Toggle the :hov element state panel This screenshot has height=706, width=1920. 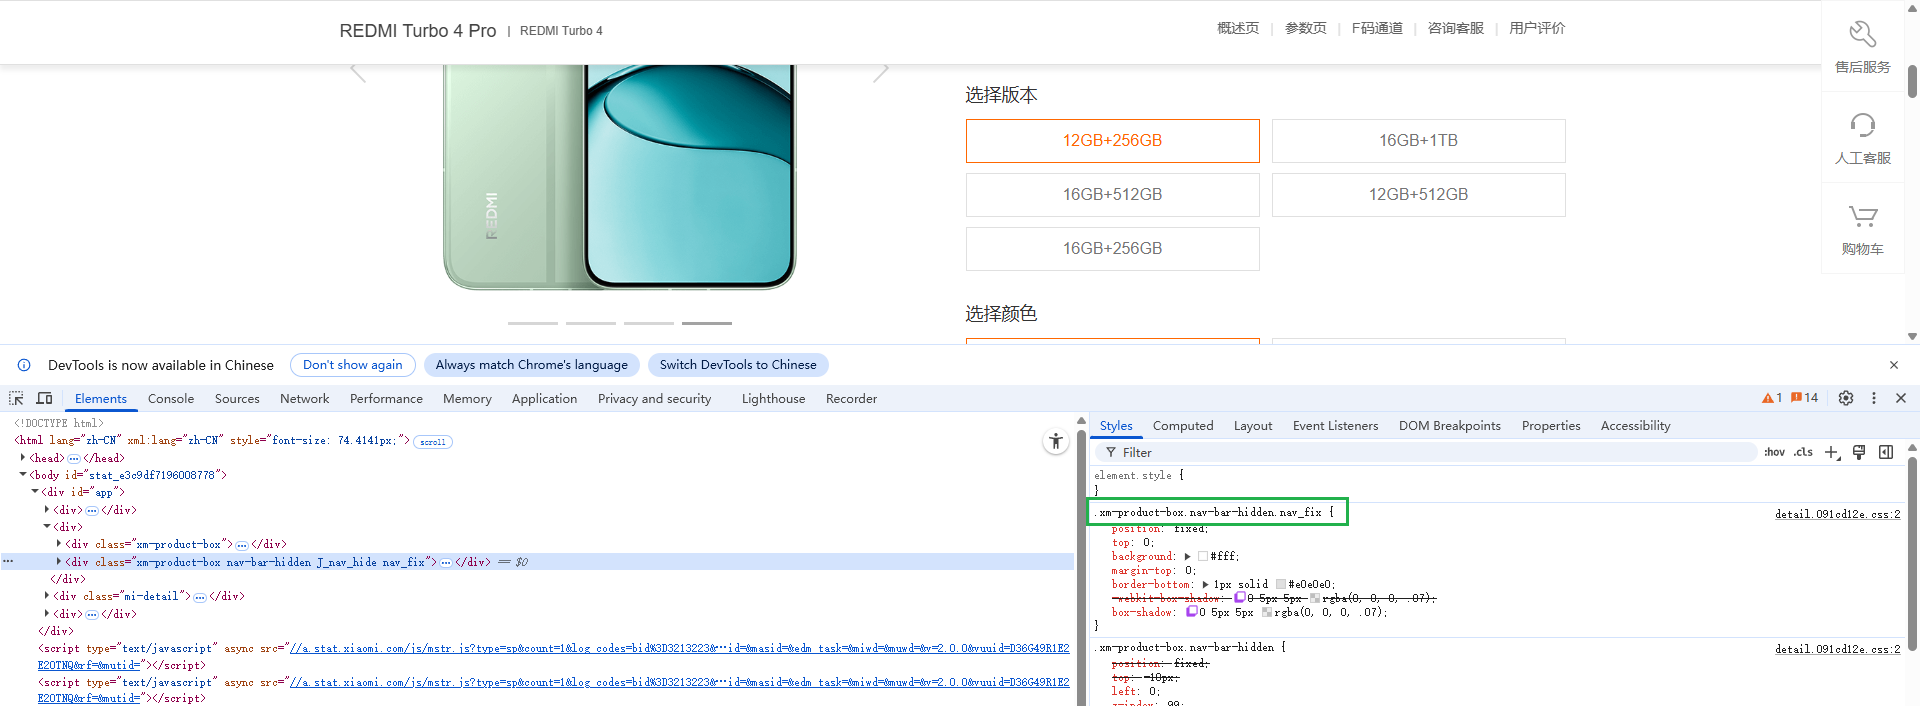pos(1775,452)
